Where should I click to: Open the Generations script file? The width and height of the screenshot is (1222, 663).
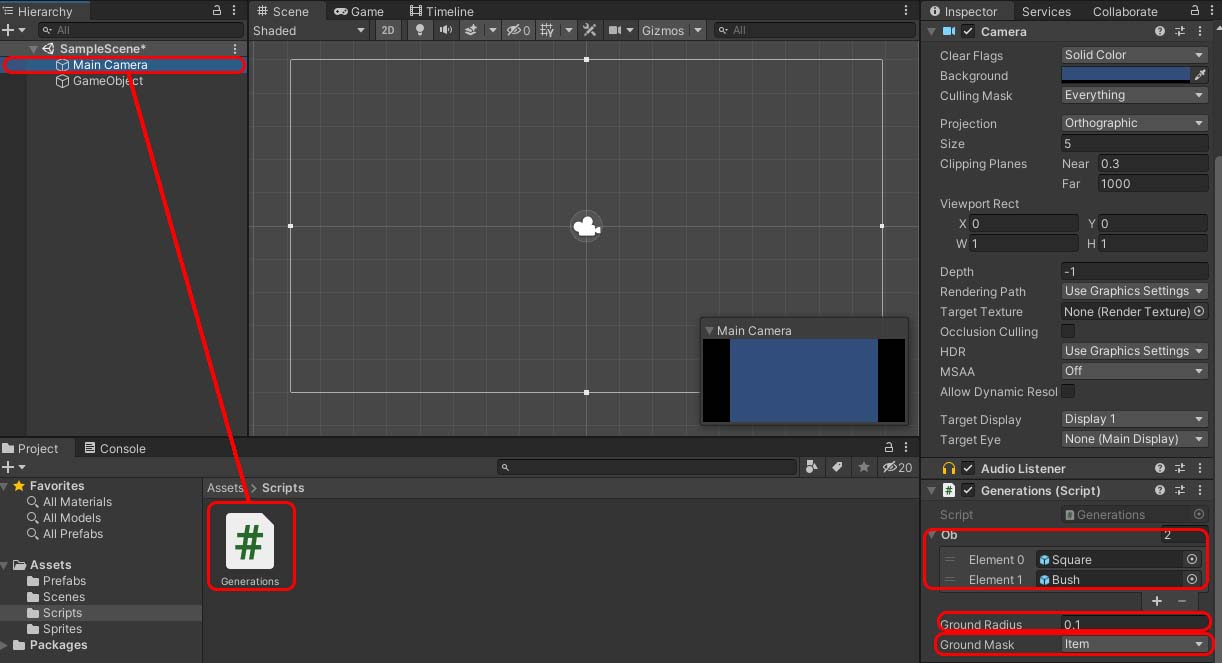(x=250, y=546)
